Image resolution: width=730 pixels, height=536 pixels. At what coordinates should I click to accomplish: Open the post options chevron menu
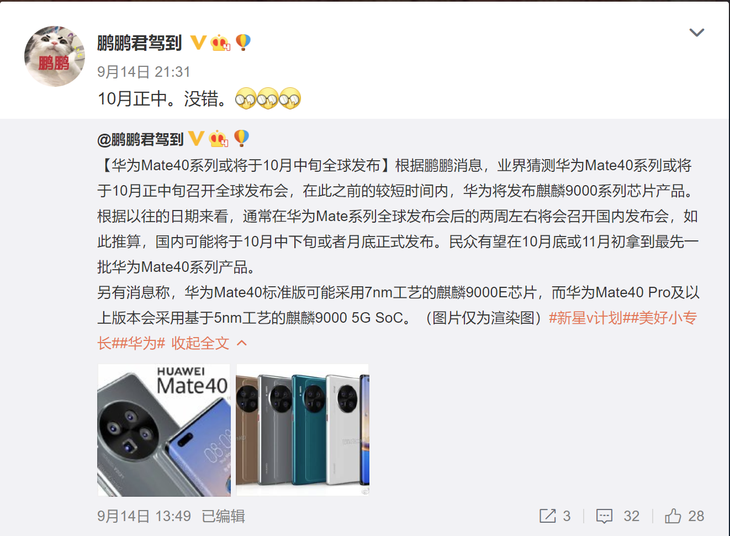(x=696, y=33)
